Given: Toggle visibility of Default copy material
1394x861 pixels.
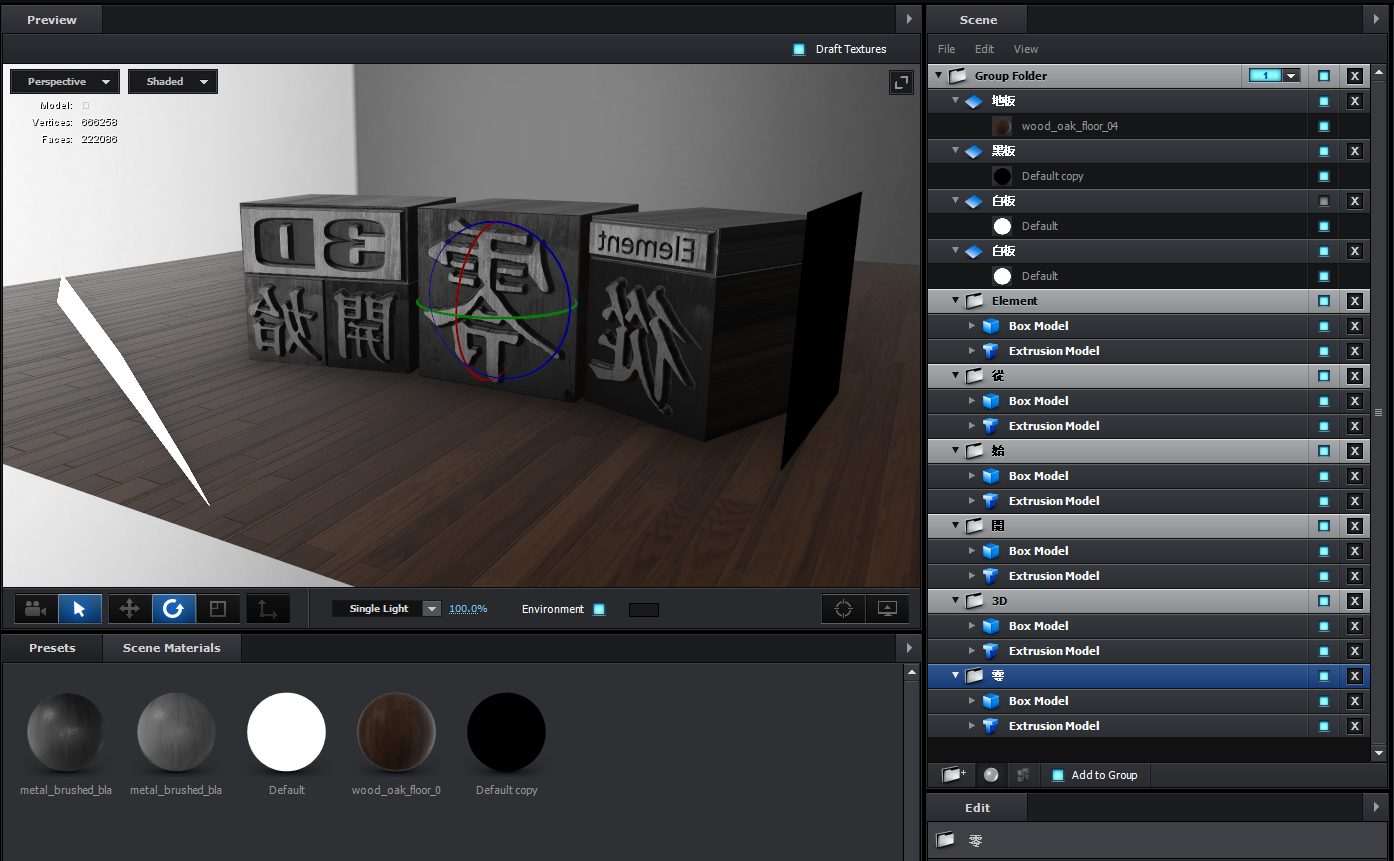Looking at the screenshot, I should click(x=1324, y=176).
